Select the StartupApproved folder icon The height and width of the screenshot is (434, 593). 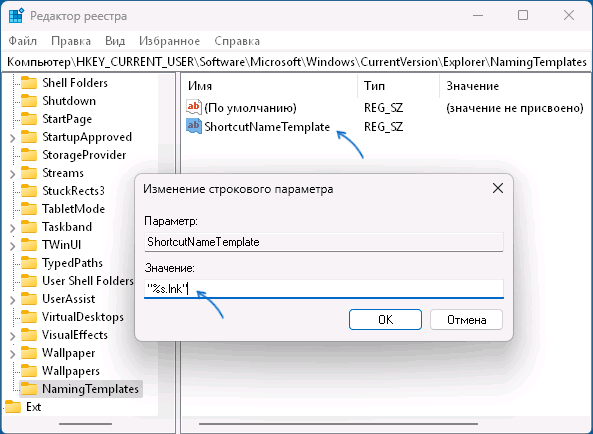click(x=29, y=137)
